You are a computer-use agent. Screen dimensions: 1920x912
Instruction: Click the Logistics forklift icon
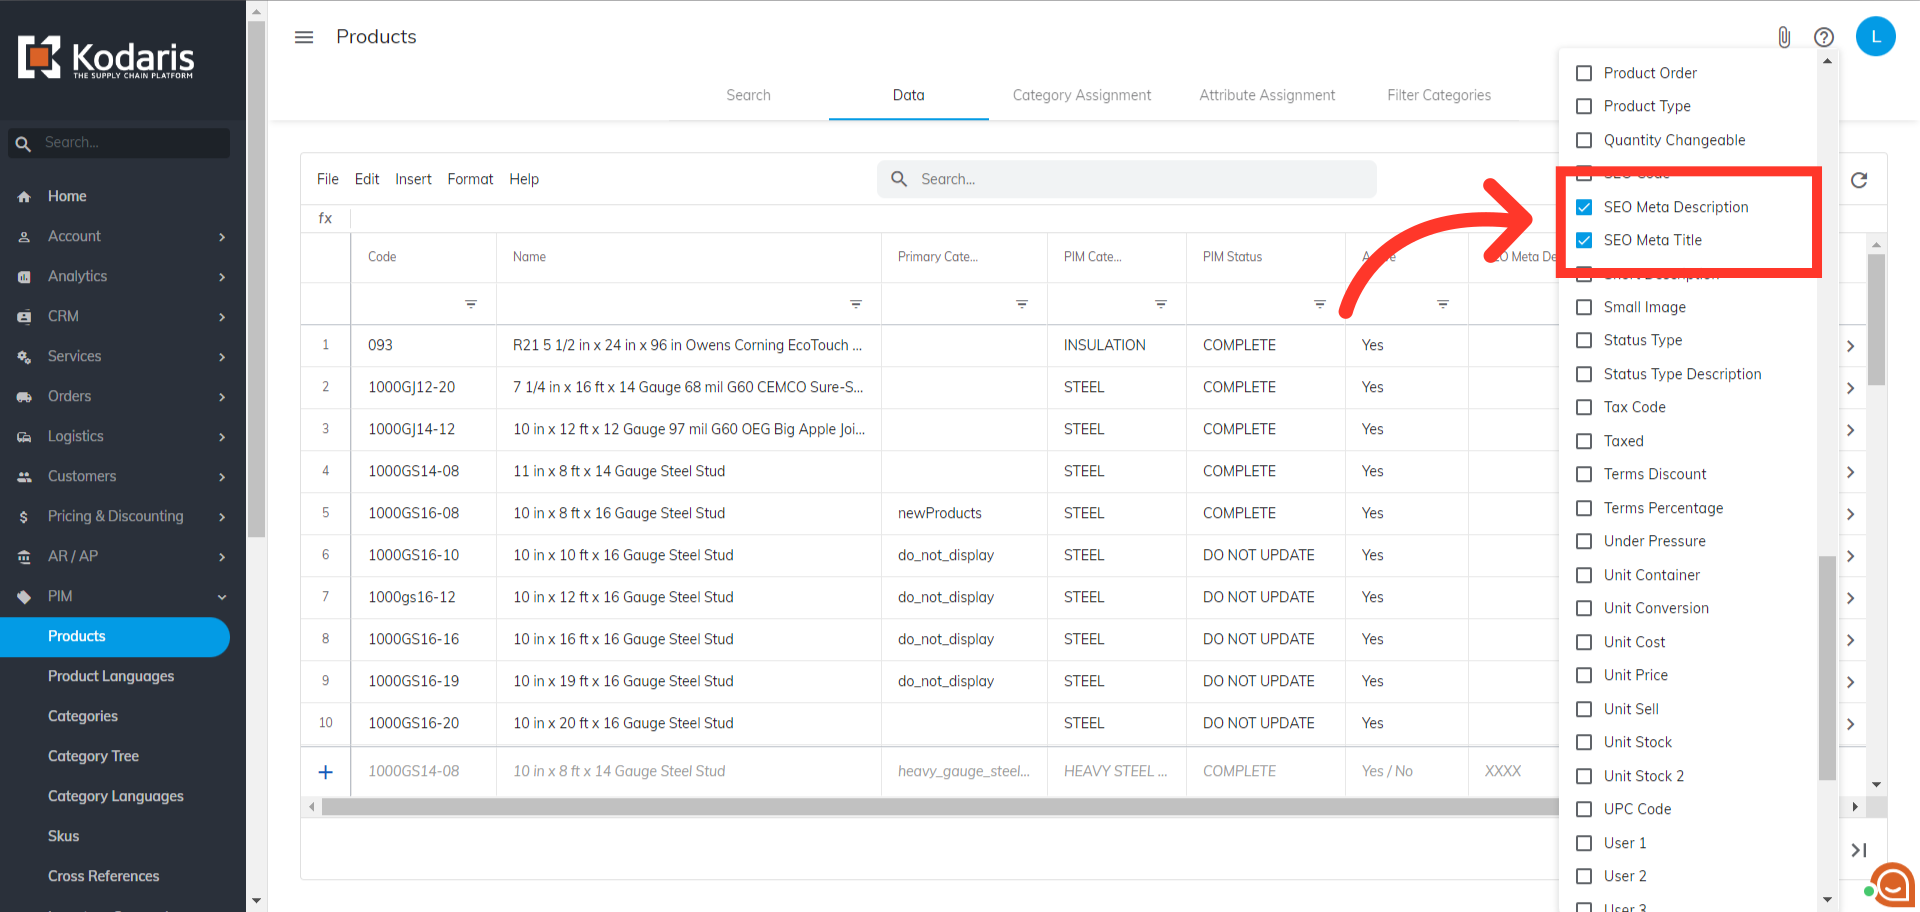(24, 437)
